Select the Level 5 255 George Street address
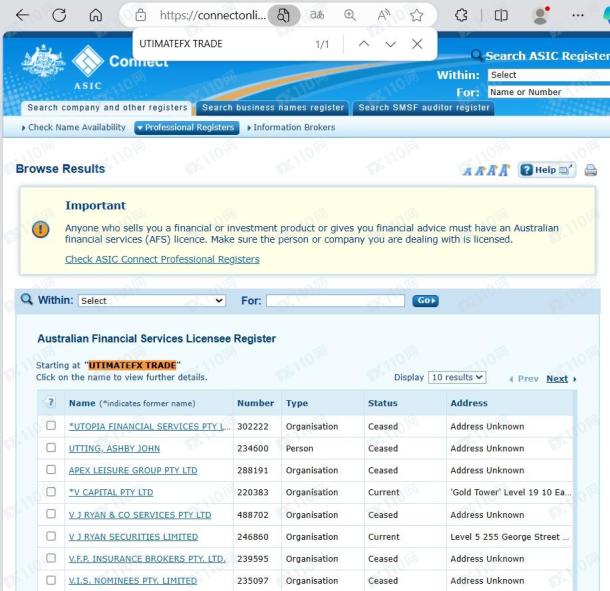 click(x=510, y=537)
